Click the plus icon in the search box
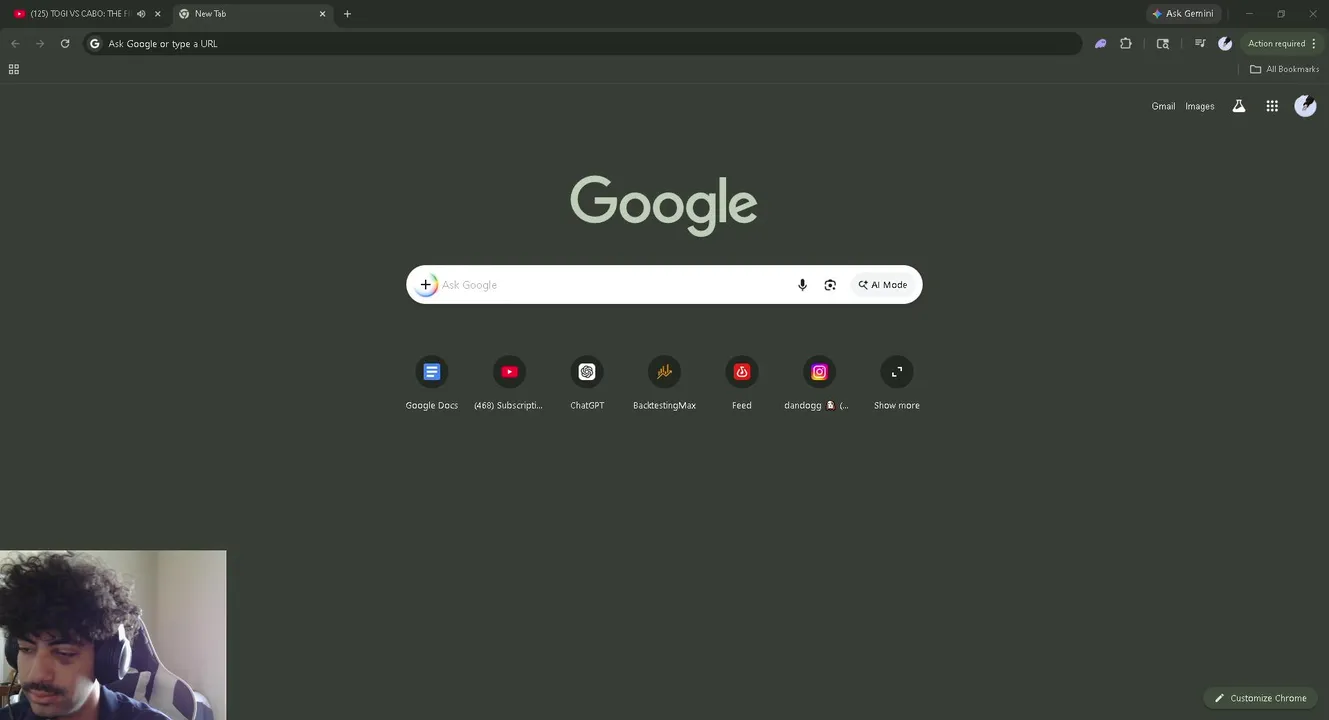Viewport: 1329px width, 720px height. (425, 285)
